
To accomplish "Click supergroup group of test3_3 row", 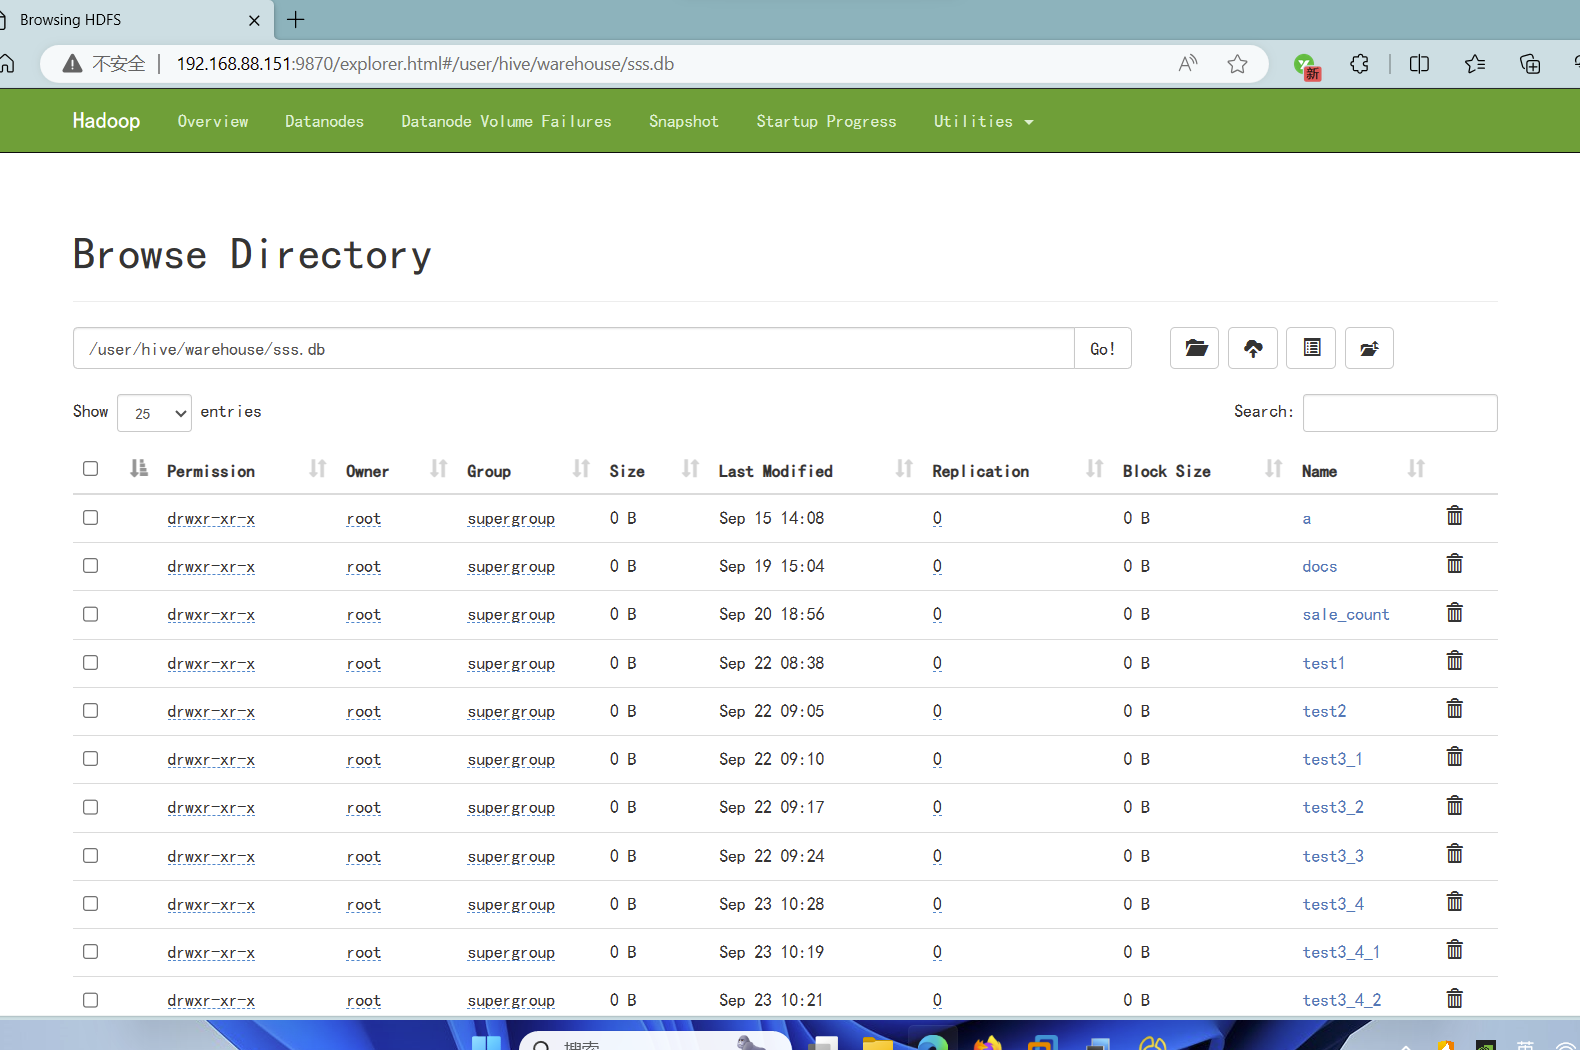I will 511,857.
